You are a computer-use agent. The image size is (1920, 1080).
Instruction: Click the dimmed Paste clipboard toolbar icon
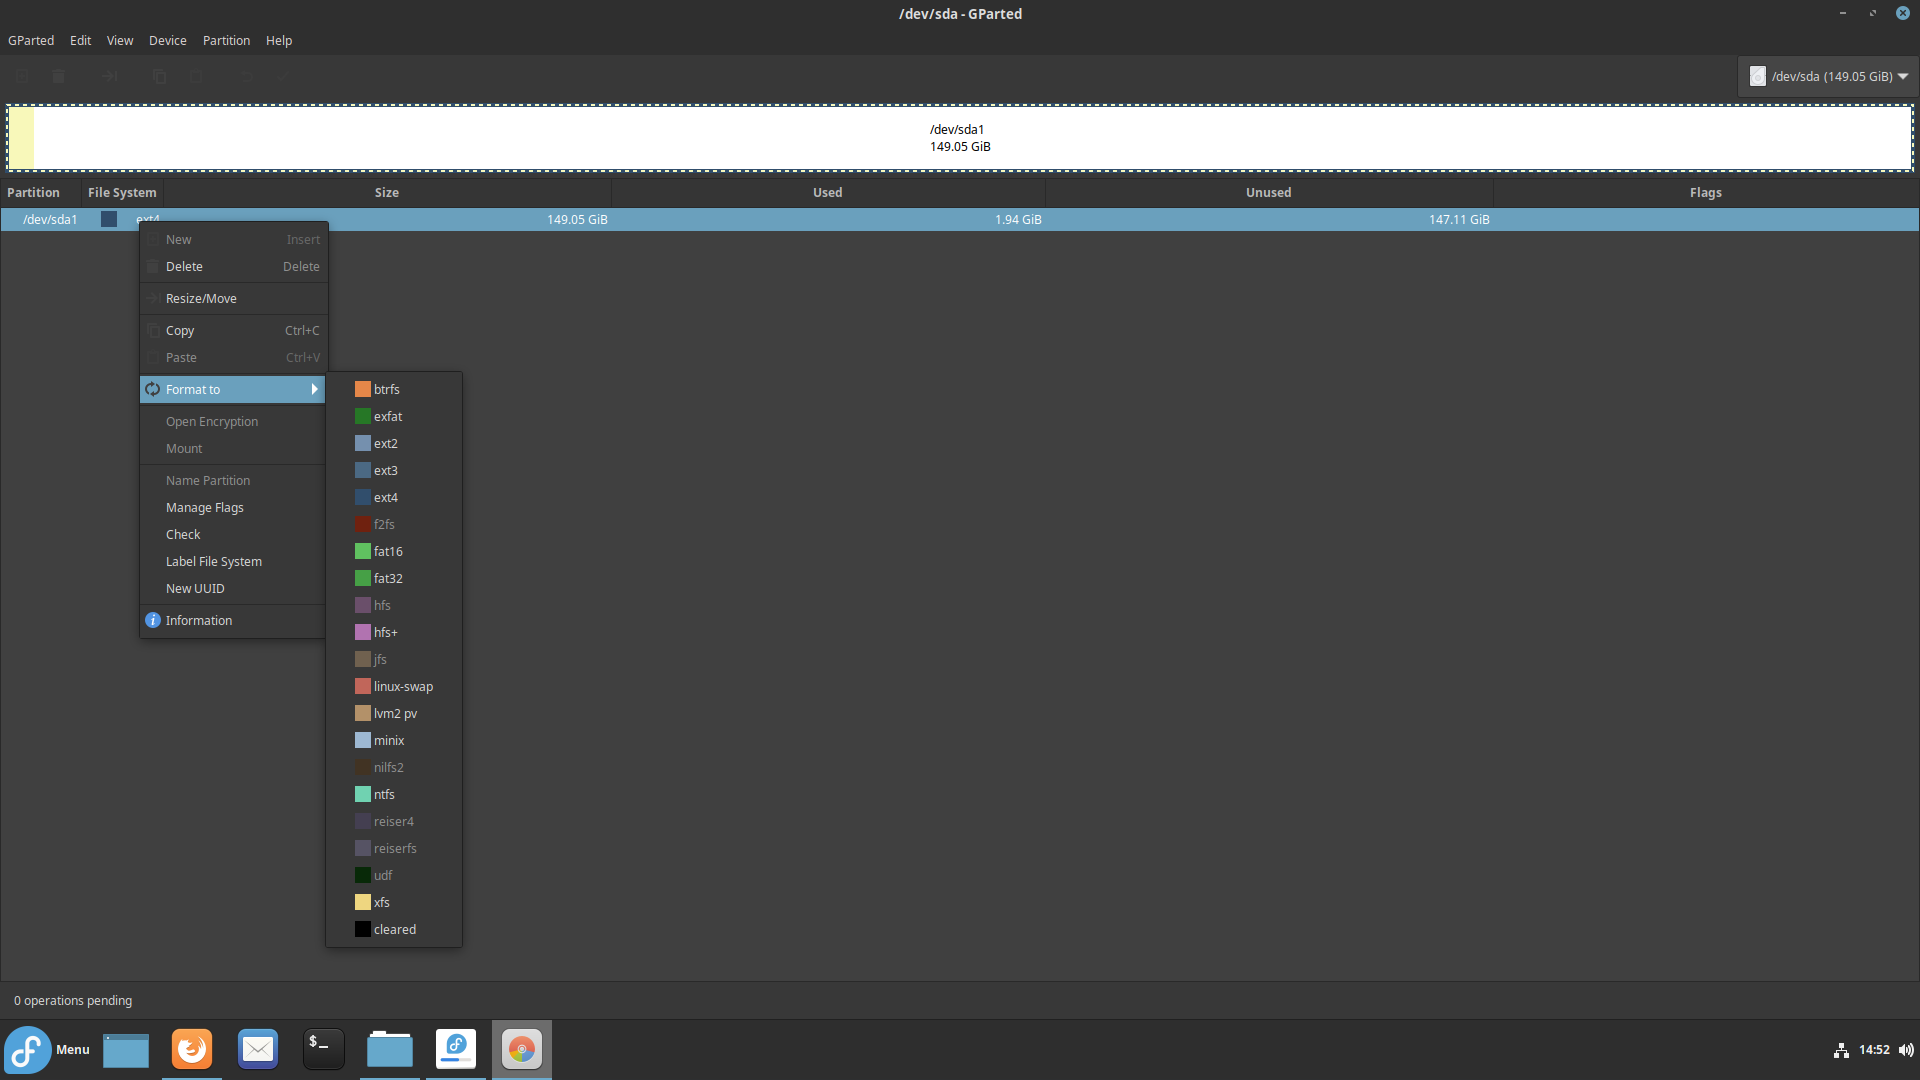[196, 76]
